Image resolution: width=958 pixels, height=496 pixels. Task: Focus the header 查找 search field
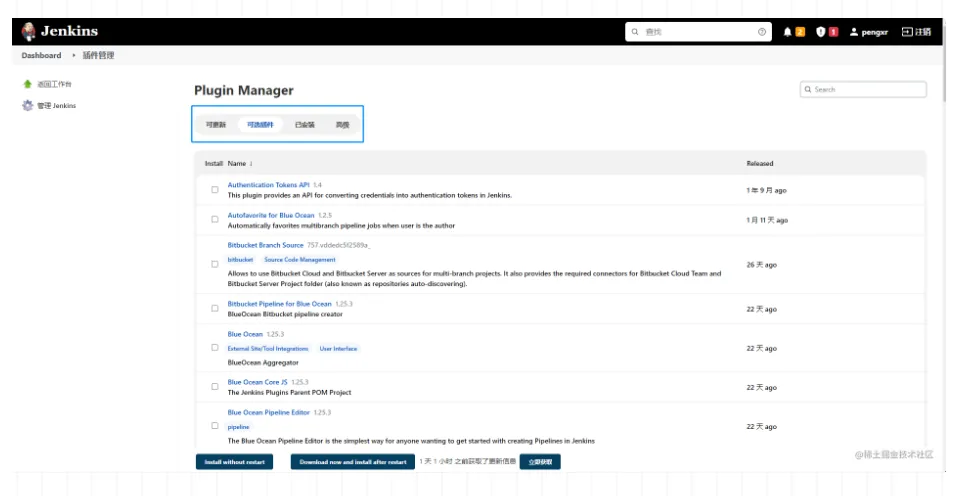(698, 32)
